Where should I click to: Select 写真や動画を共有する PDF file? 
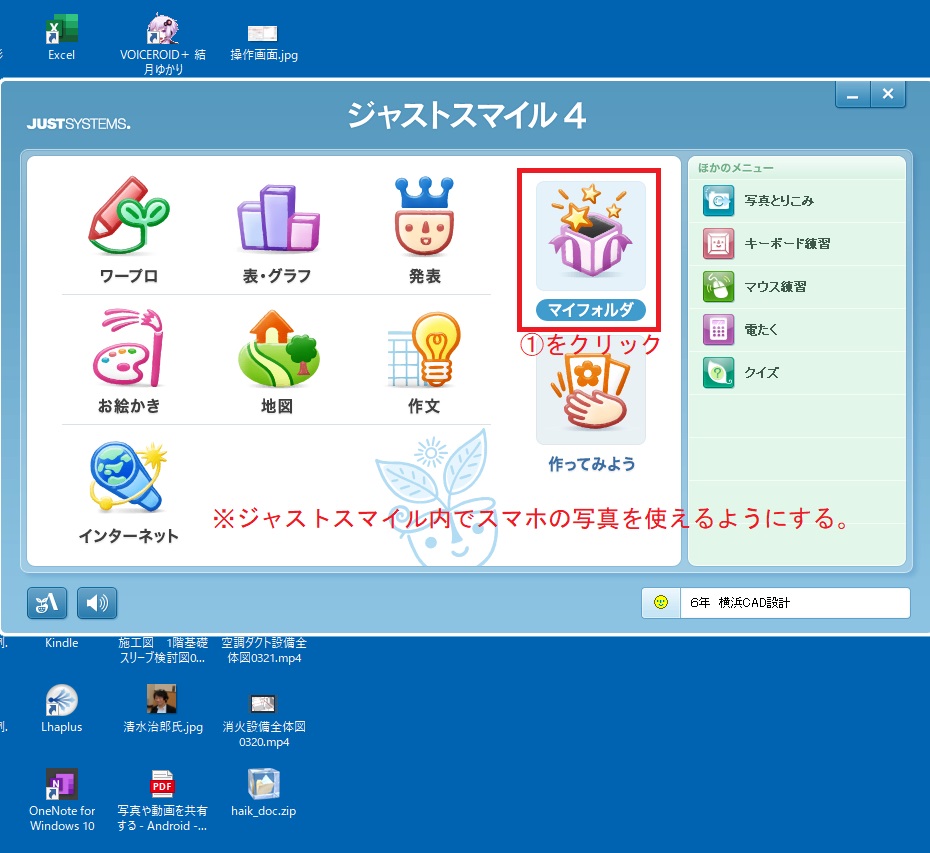click(x=162, y=800)
